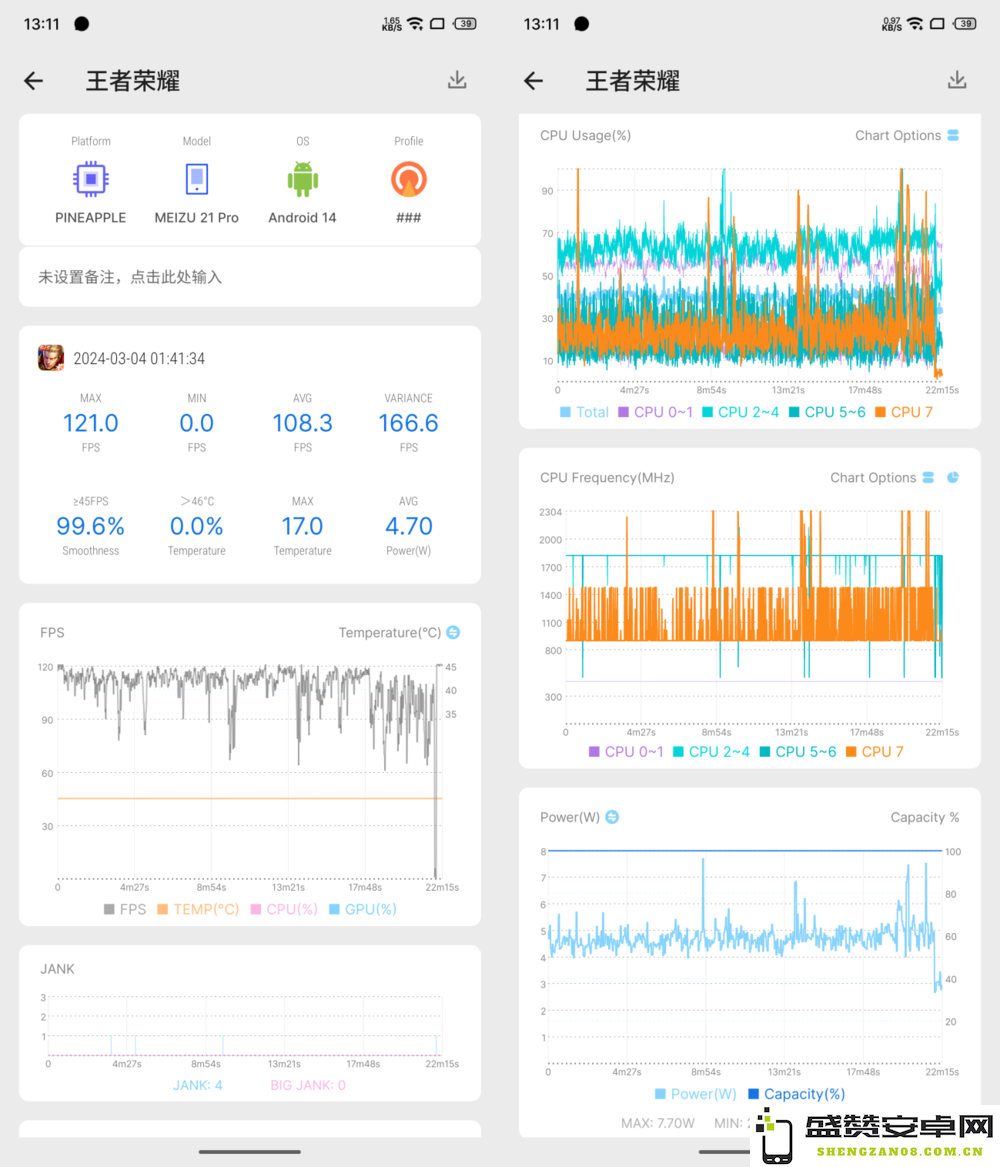Screen dimensions: 1000x1167
Task: Tap download icon on right screen header
Action: [x=957, y=80]
